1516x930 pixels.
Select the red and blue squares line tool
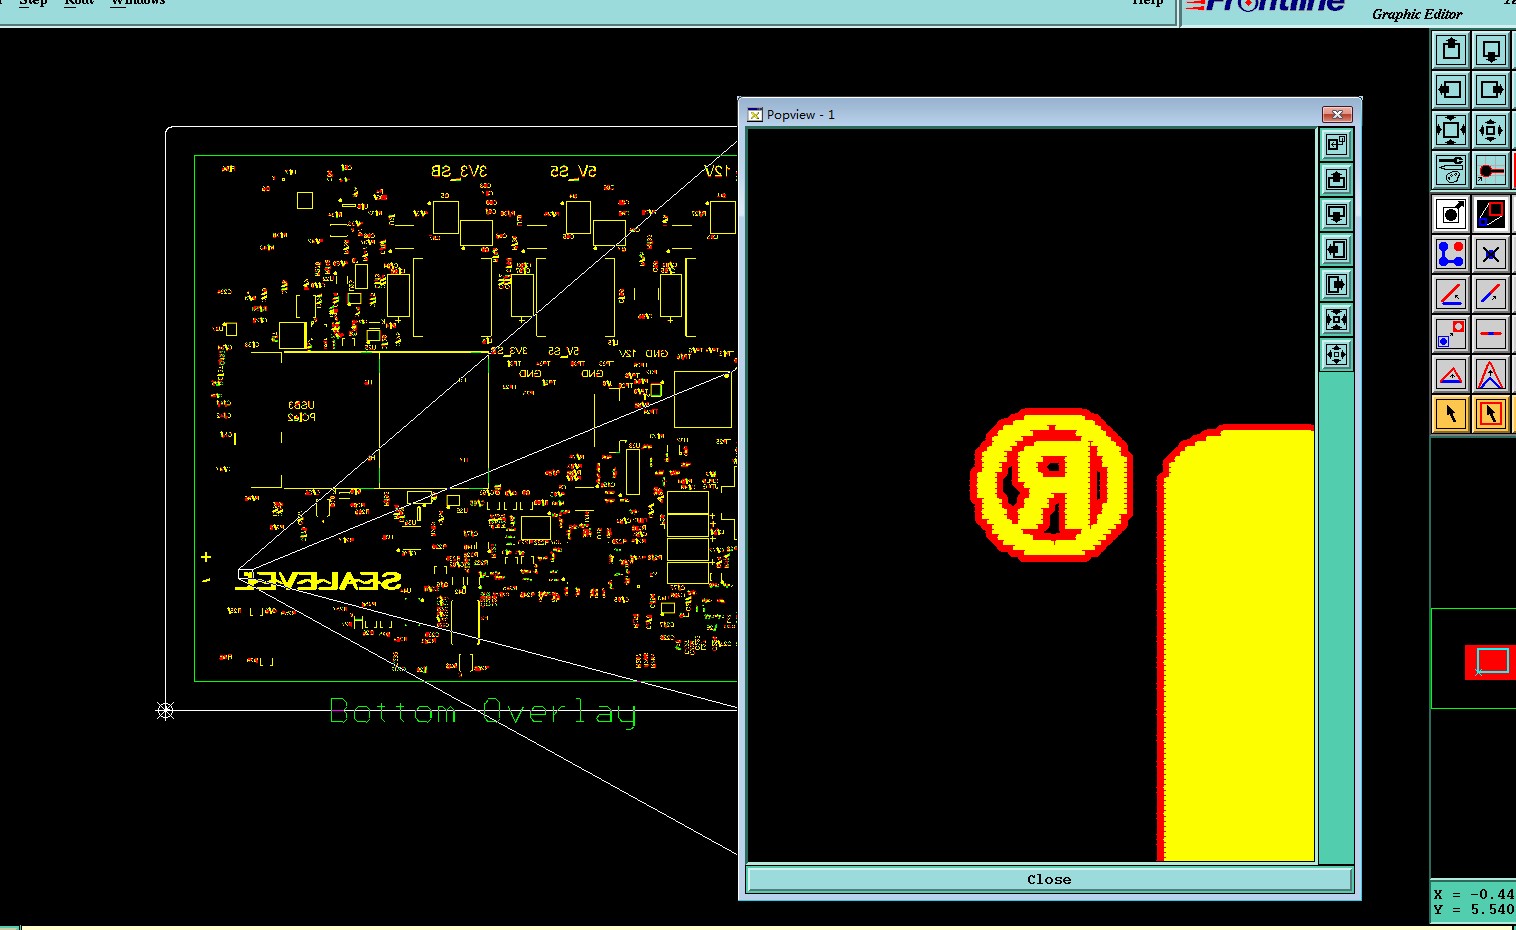(x=1490, y=214)
